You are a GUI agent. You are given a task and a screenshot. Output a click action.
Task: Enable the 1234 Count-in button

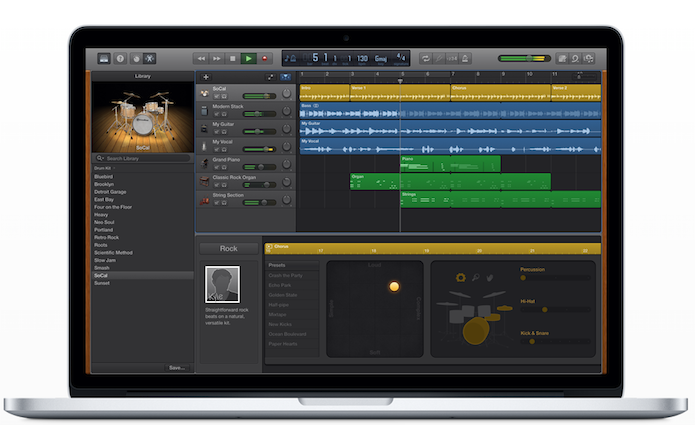(x=452, y=58)
